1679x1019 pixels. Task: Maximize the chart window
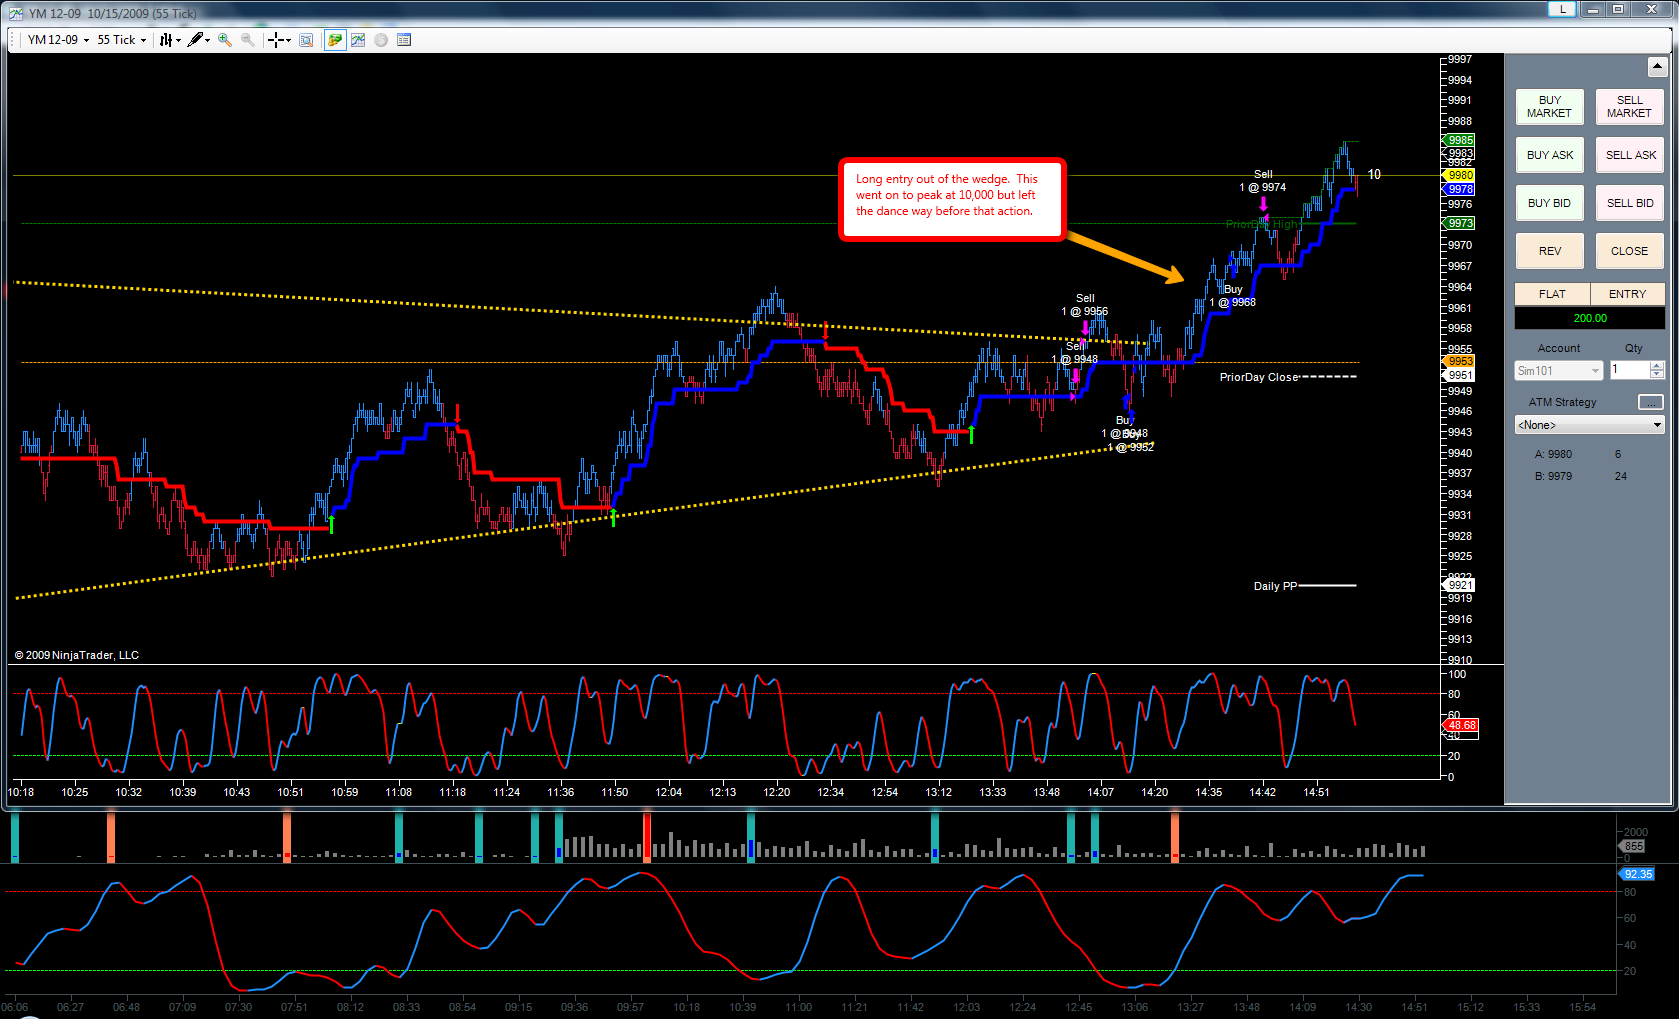pos(1618,9)
